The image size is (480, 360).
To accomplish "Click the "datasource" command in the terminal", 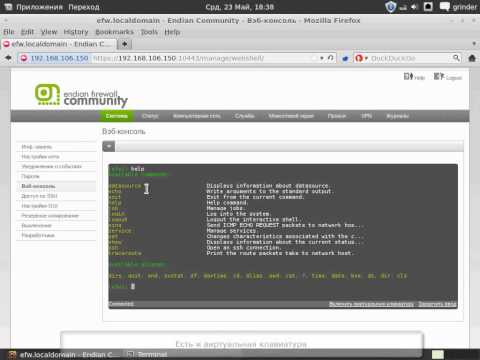I will click(125, 186).
